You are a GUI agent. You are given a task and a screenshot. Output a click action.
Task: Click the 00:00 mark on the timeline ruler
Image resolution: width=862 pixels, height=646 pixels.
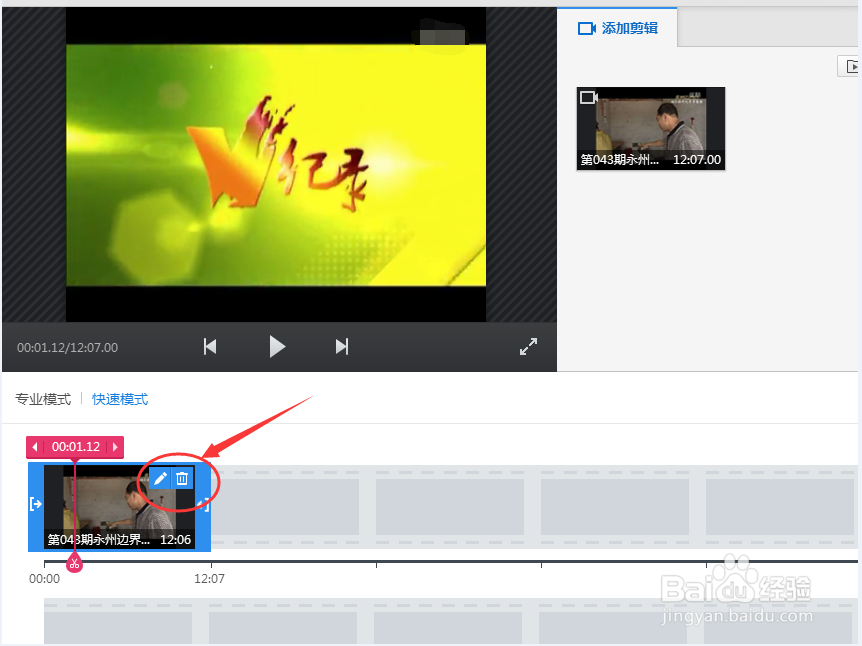(45, 578)
